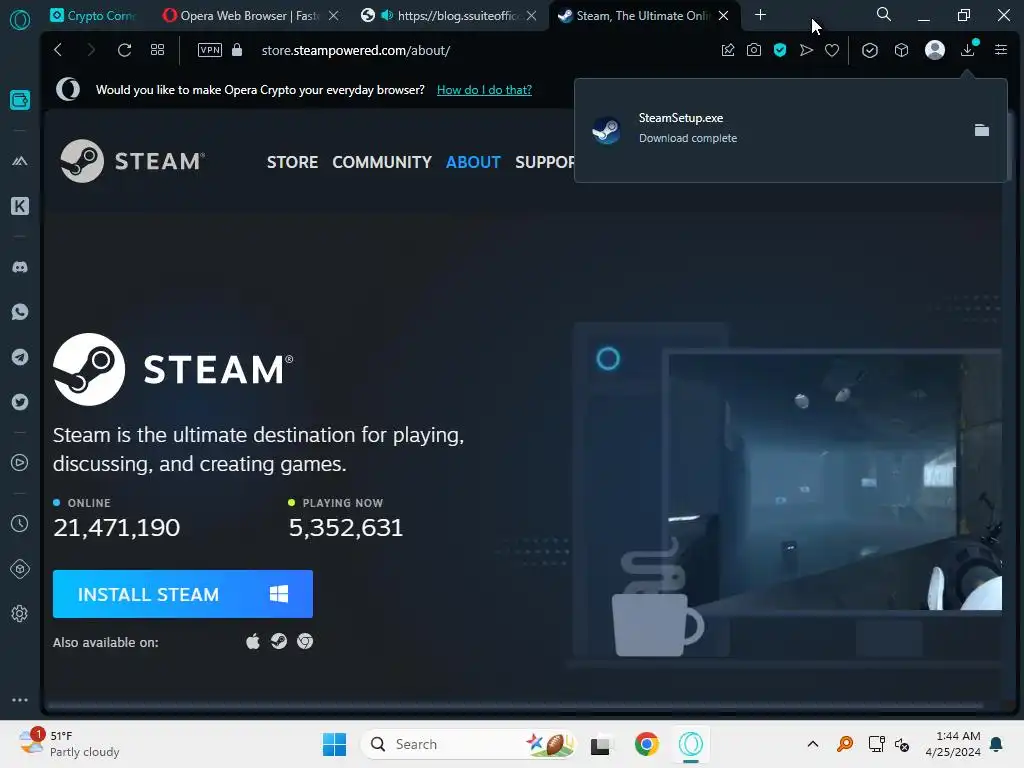1024x768 pixels.
Task: Open Chrome from the taskbar
Action: 647,744
